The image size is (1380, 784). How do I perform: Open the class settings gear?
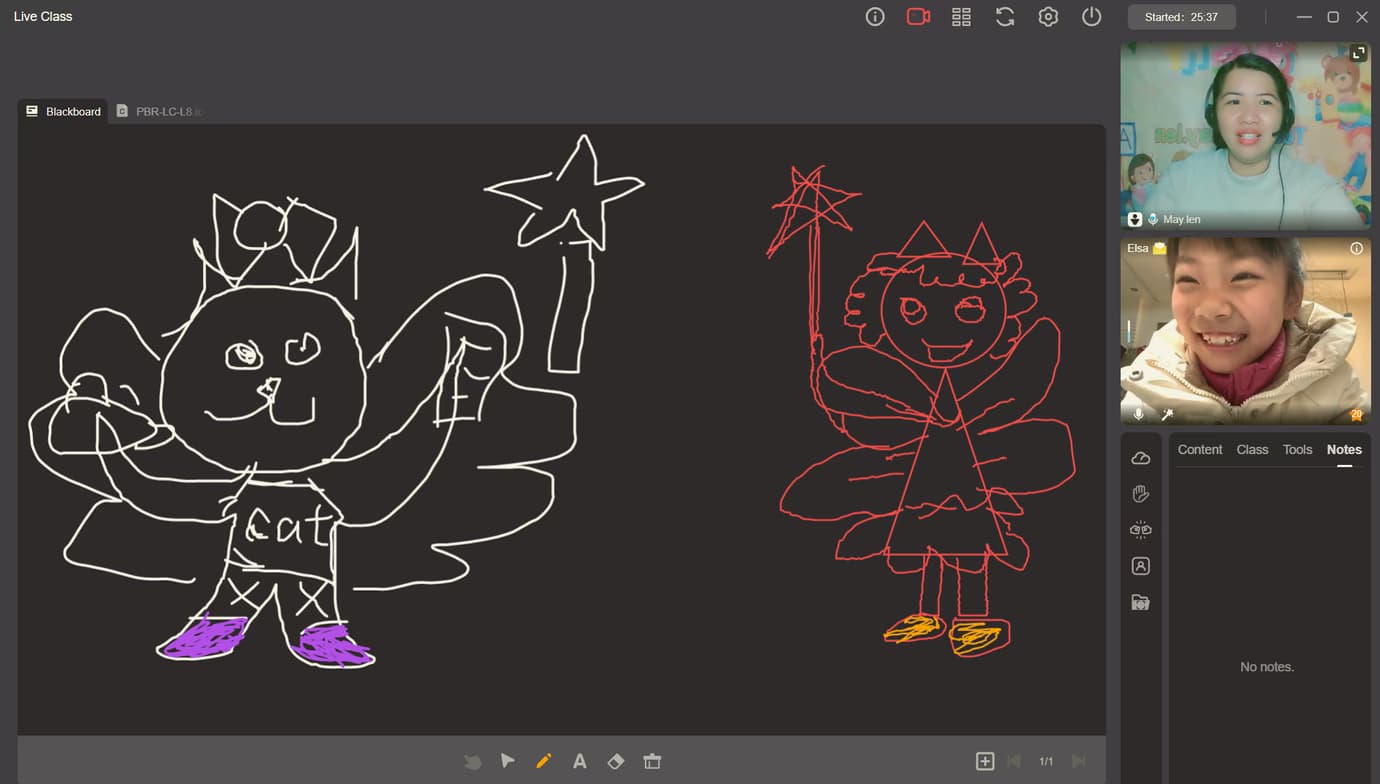pyautogui.click(x=1048, y=17)
